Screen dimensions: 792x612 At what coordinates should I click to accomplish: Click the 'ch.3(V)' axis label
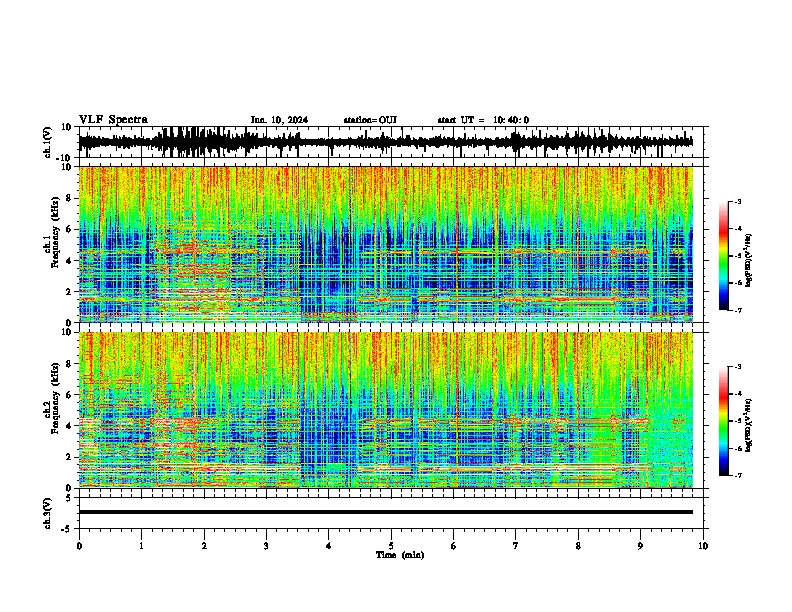click(x=48, y=513)
